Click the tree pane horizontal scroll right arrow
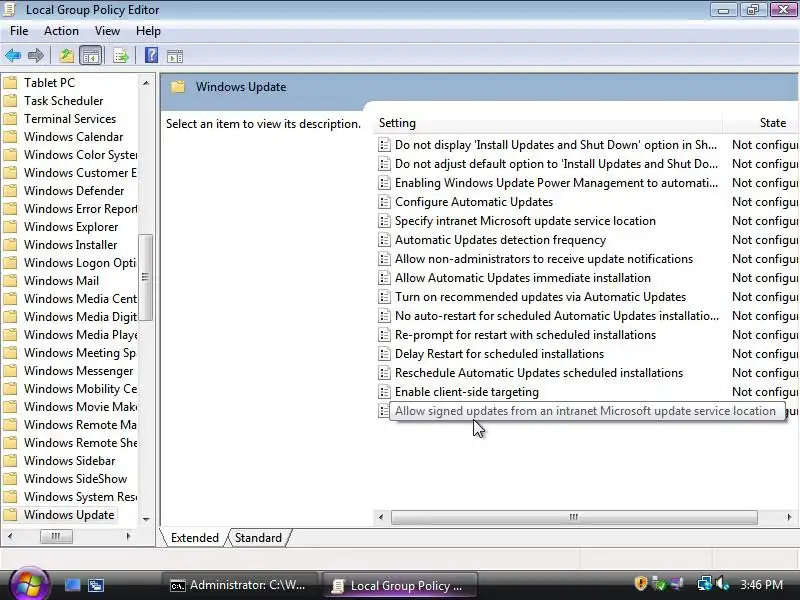 [x=128, y=536]
